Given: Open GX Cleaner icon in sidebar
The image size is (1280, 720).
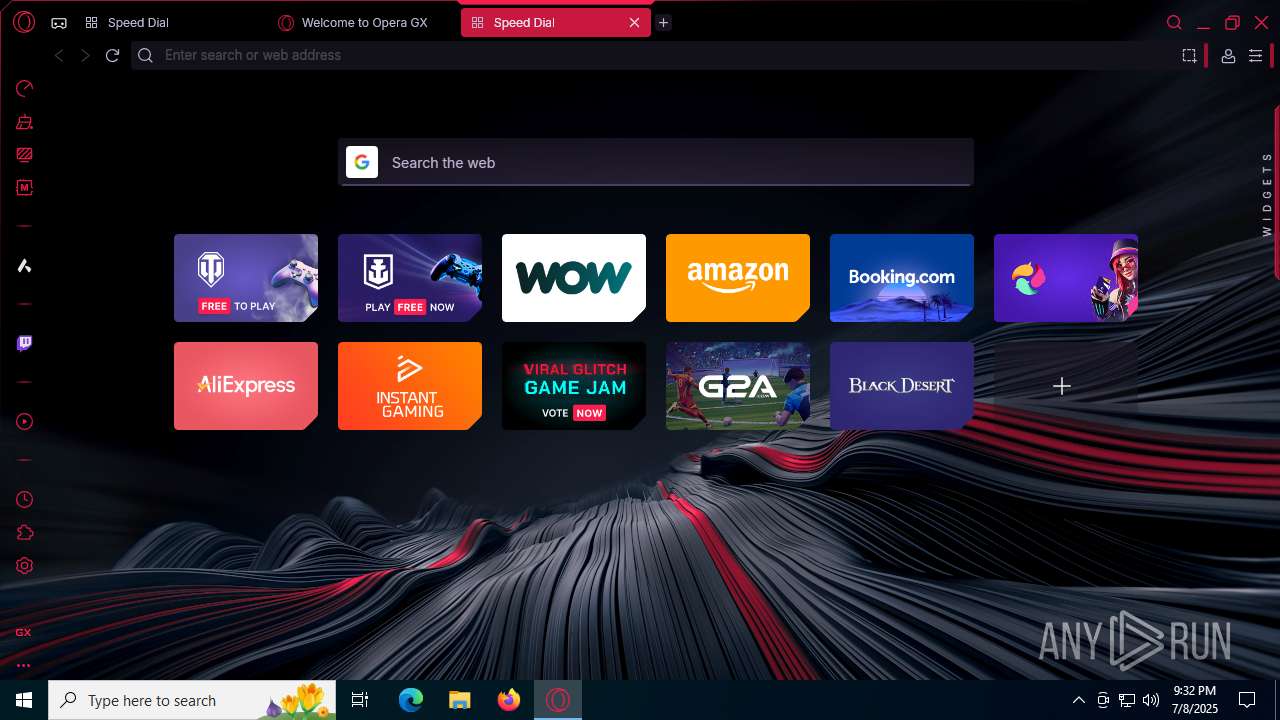Looking at the screenshot, I should click(x=24, y=122).
